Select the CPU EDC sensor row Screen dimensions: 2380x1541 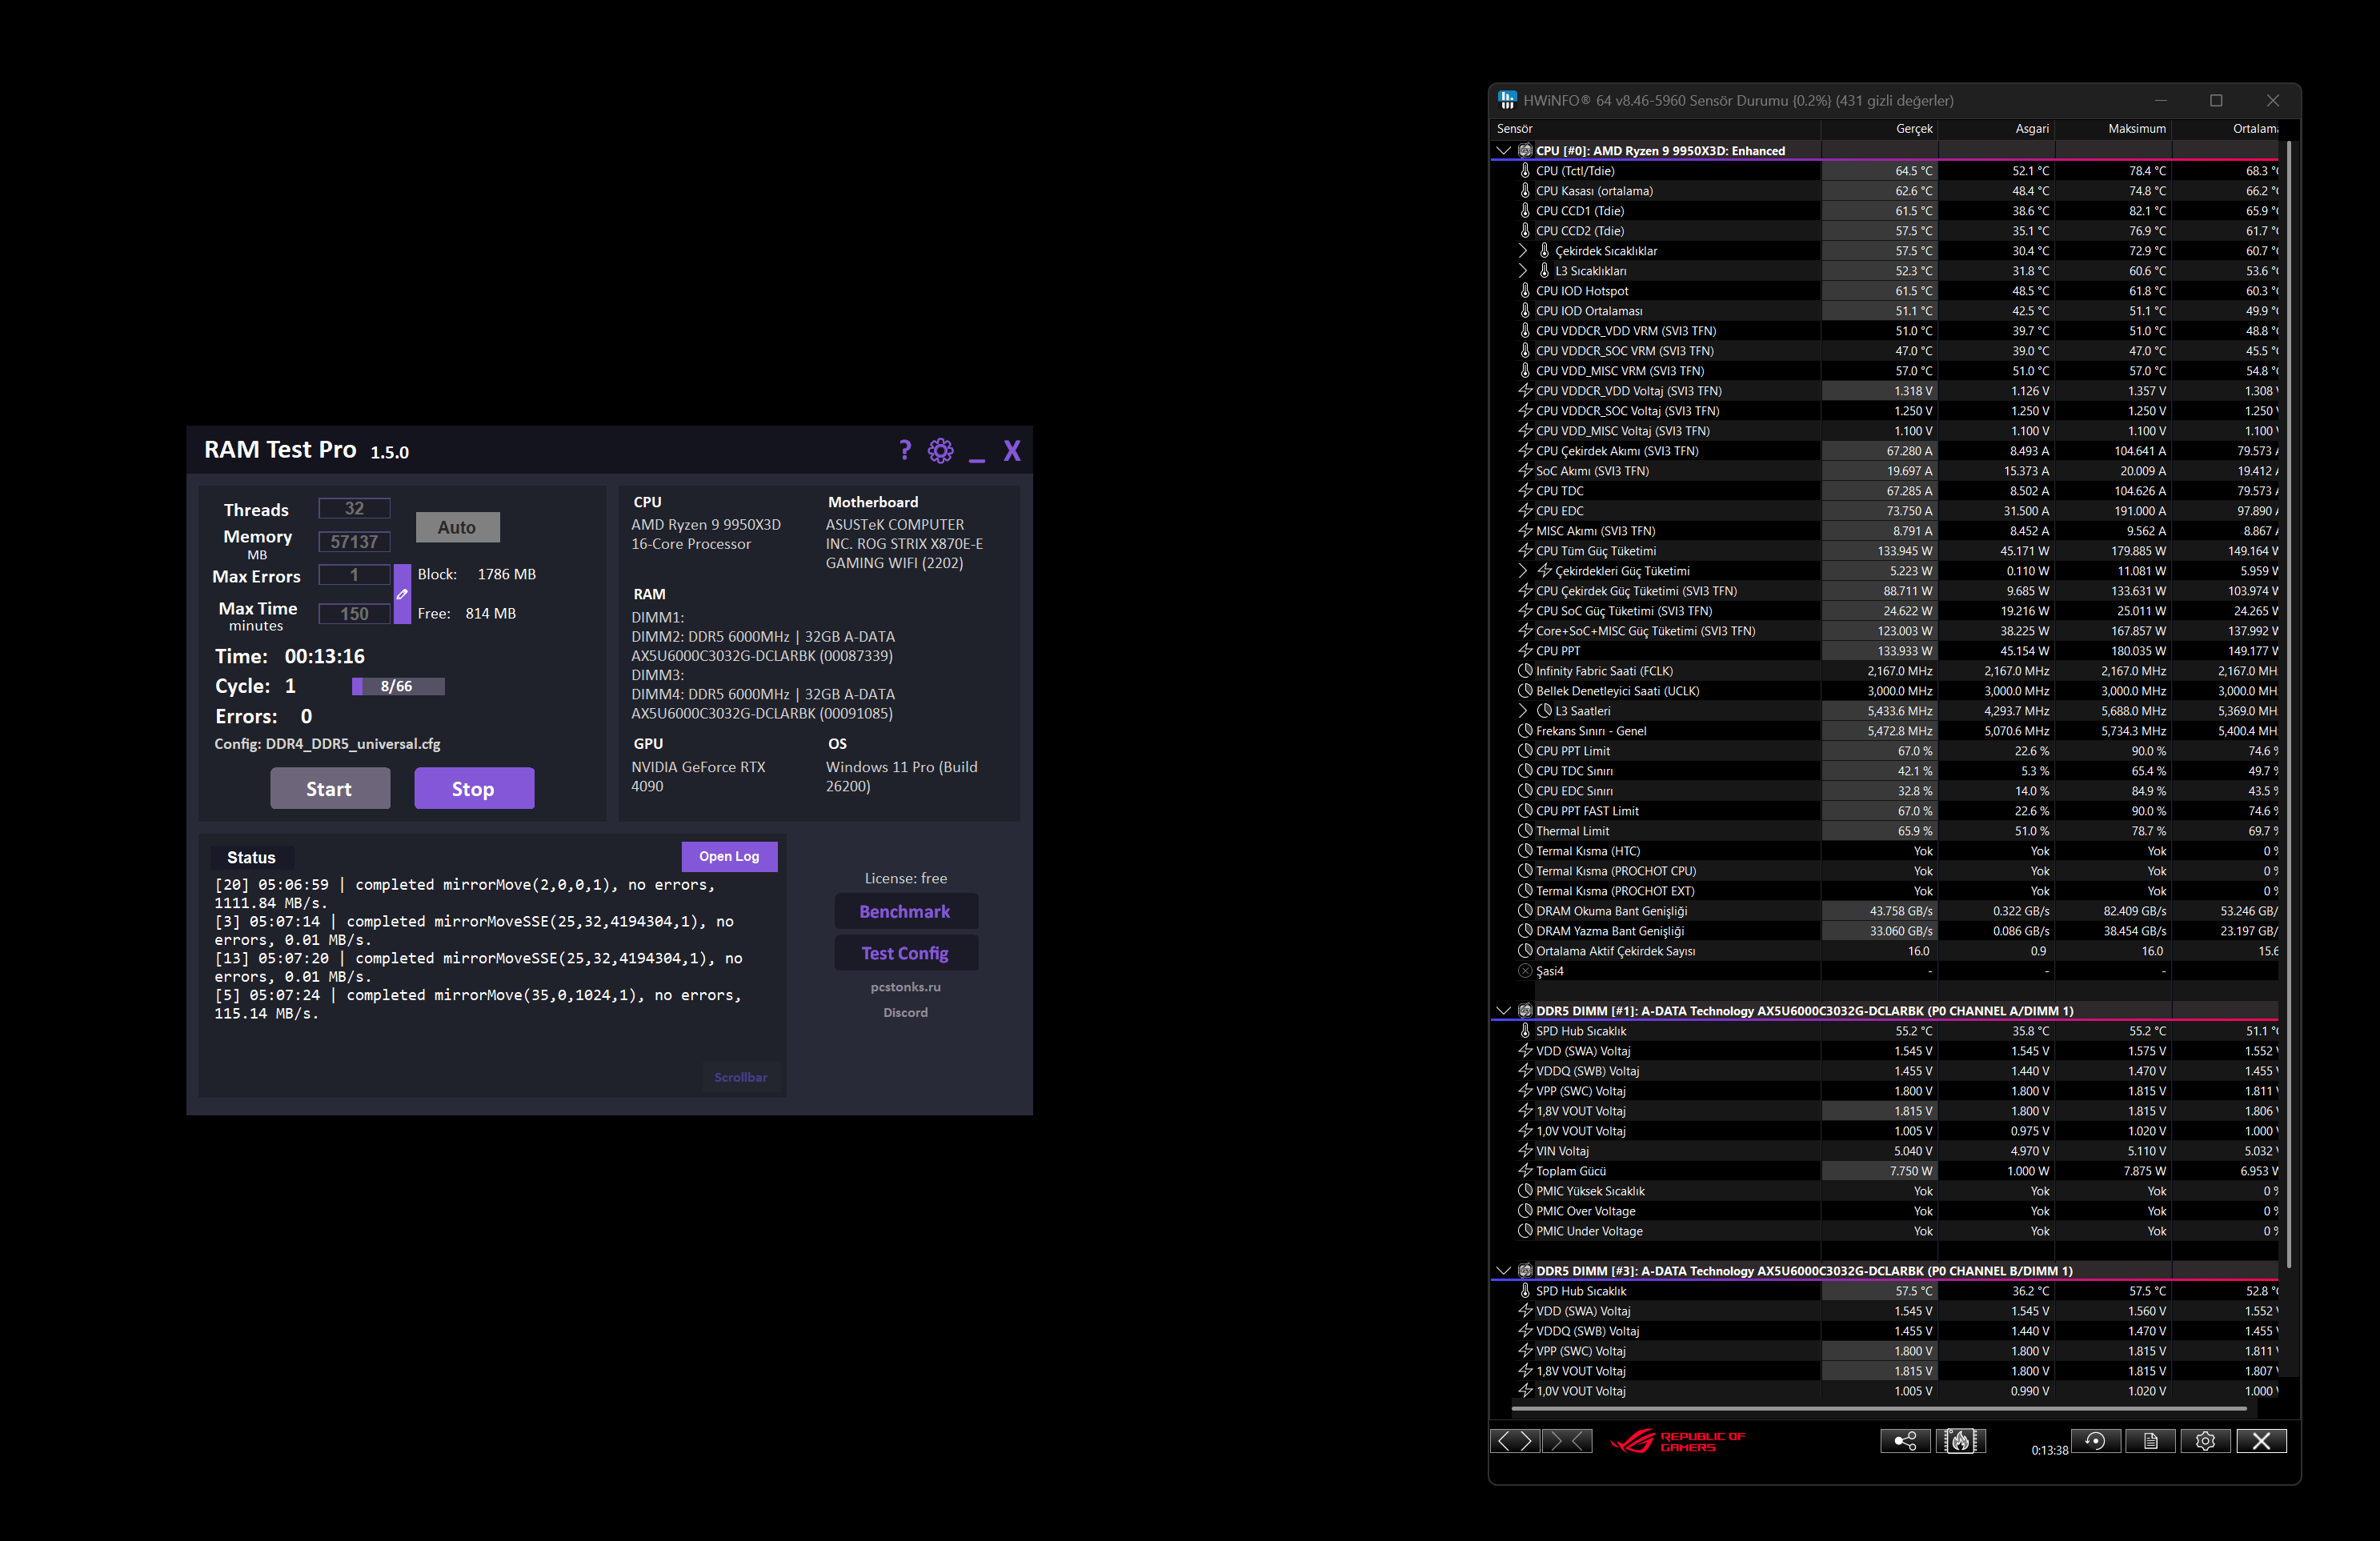pyautogui.click(x=1885, y=511)
